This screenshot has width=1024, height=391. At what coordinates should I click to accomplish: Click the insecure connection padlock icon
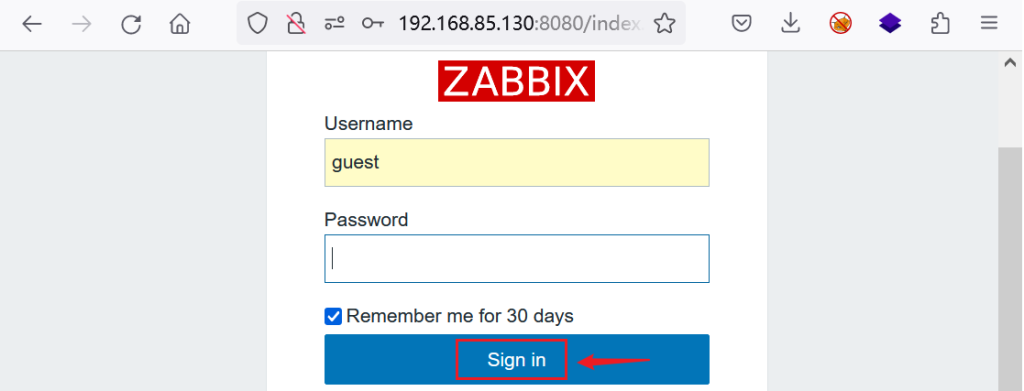coord(296,25)
